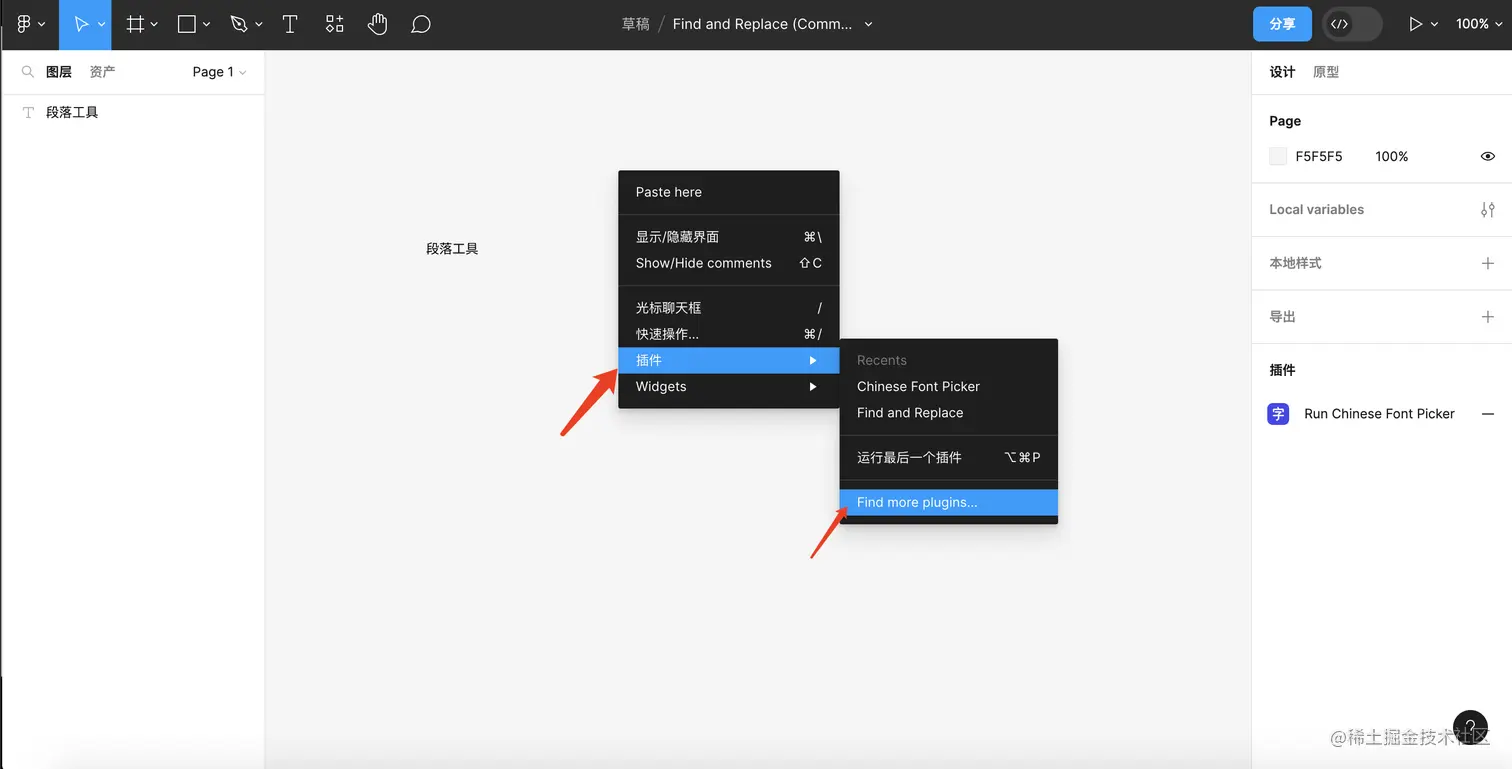Open present options chevron
1512x769 pixels.
pyautogui.click(x=1434, y=25)
